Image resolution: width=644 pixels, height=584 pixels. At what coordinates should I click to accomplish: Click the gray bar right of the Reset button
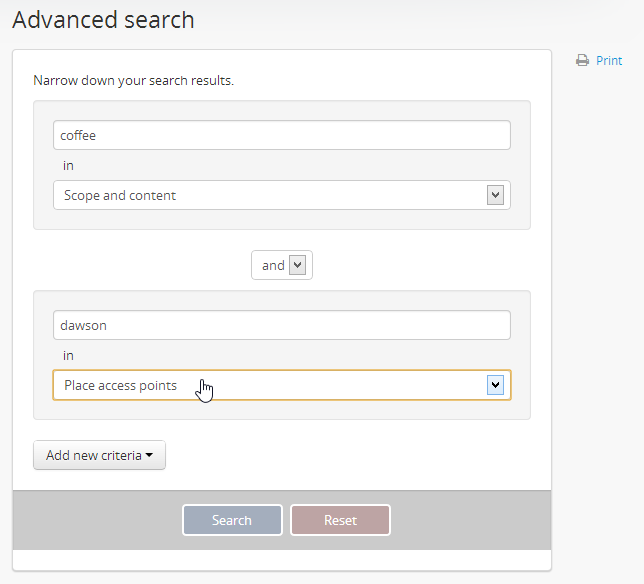[470, 520]
